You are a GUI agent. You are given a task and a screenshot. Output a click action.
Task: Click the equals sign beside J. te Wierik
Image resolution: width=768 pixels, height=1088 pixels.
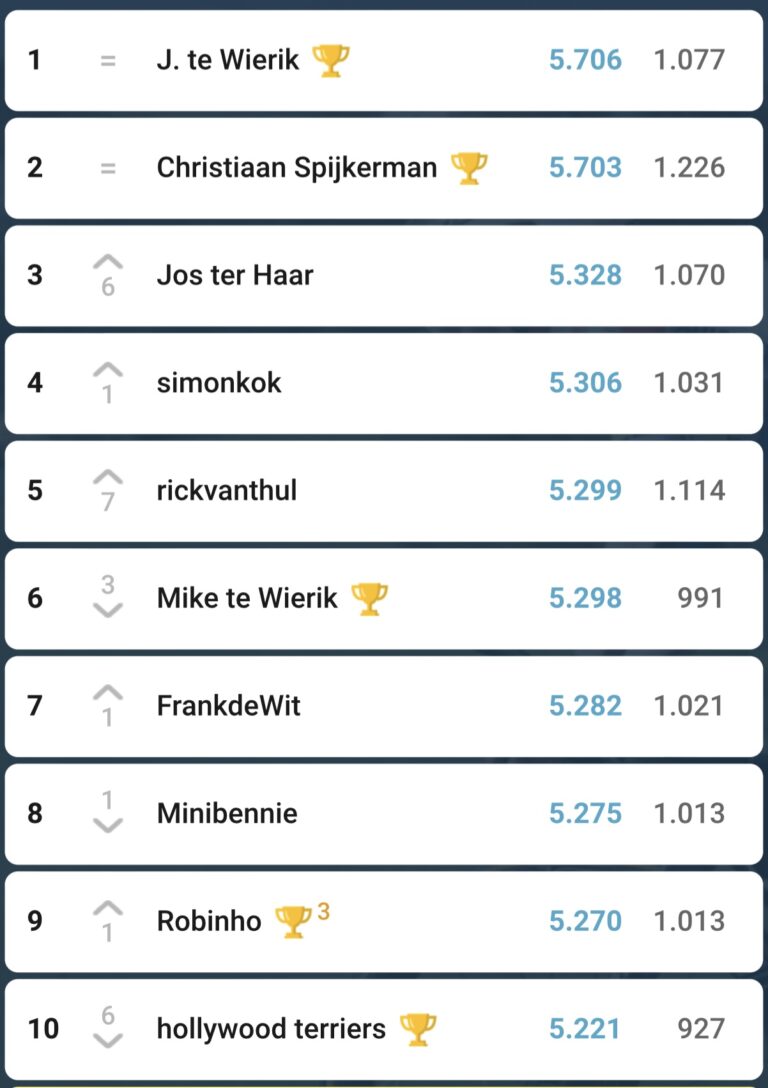click(108, 60)
